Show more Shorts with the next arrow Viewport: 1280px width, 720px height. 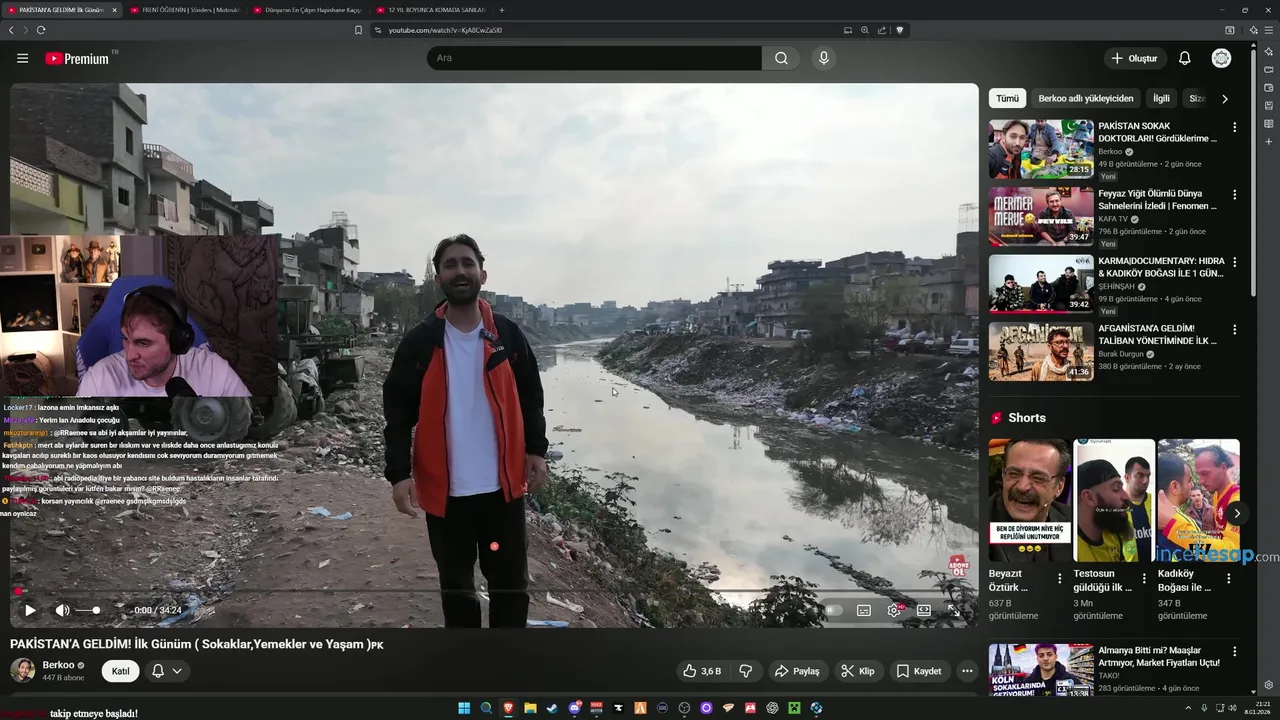[x=1237, y=513]
